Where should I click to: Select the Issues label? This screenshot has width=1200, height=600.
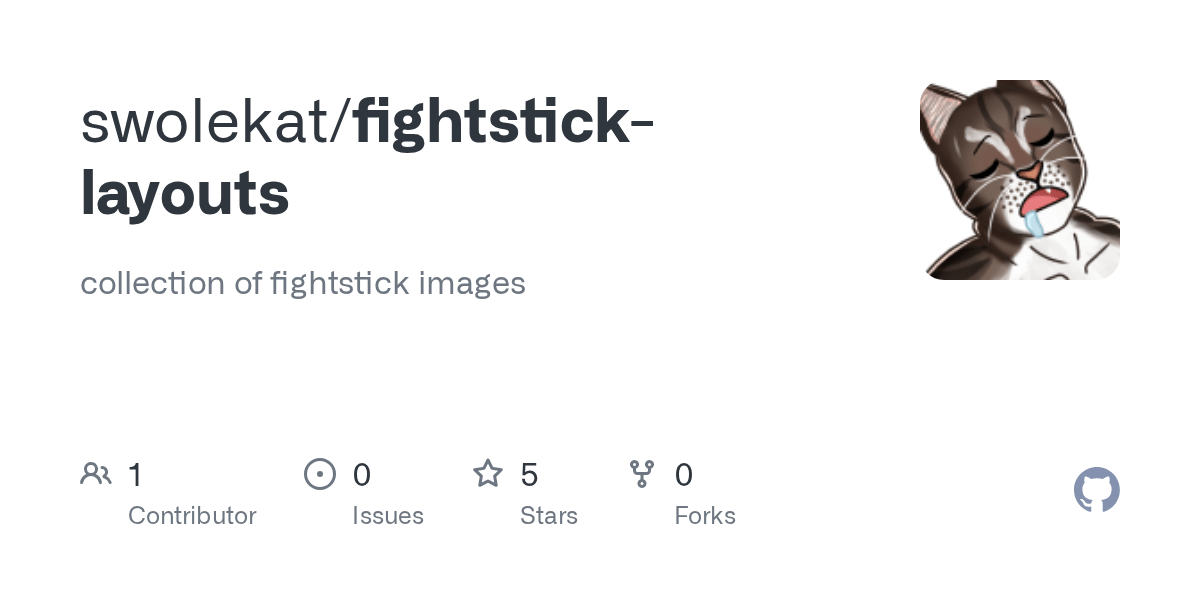tap(388, 516)
